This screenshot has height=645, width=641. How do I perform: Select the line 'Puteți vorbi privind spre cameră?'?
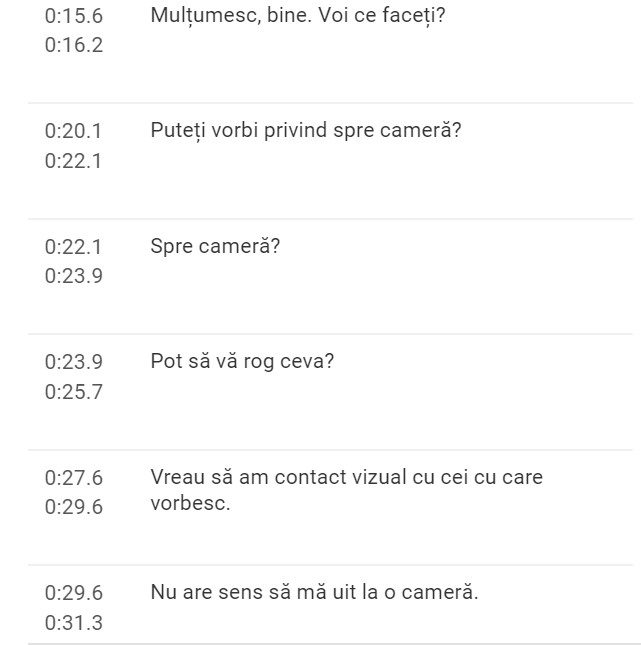coord(305,131)
